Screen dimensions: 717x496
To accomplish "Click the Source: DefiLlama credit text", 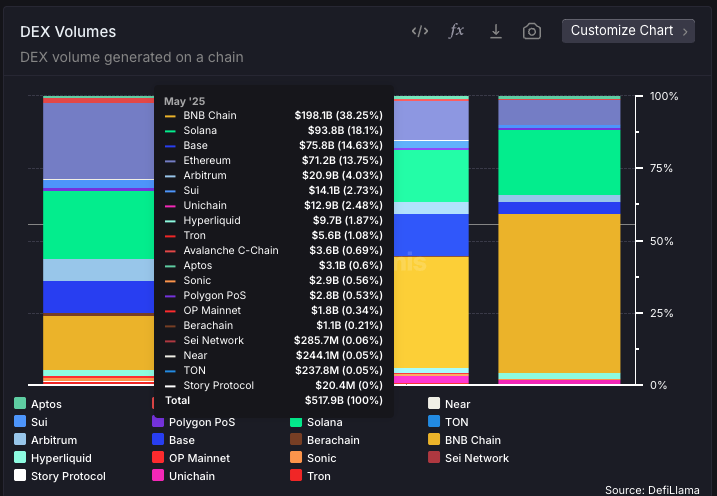I will click(x=652, y=490).
